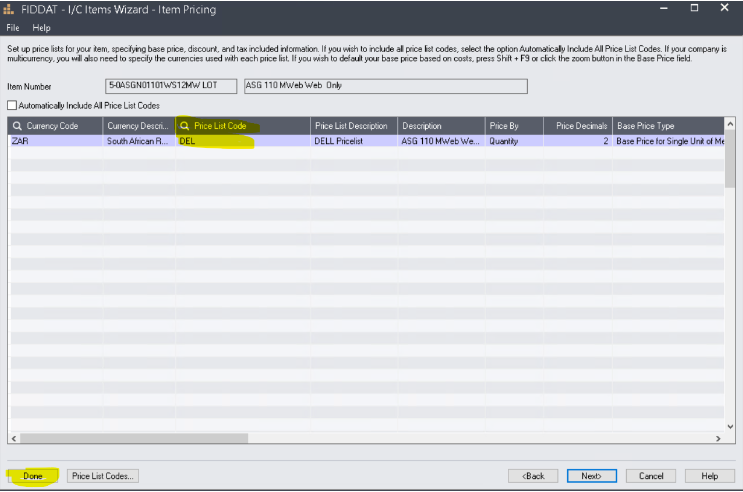Open the Help menu
Screen dimensions: 743x492
point(41,27)
